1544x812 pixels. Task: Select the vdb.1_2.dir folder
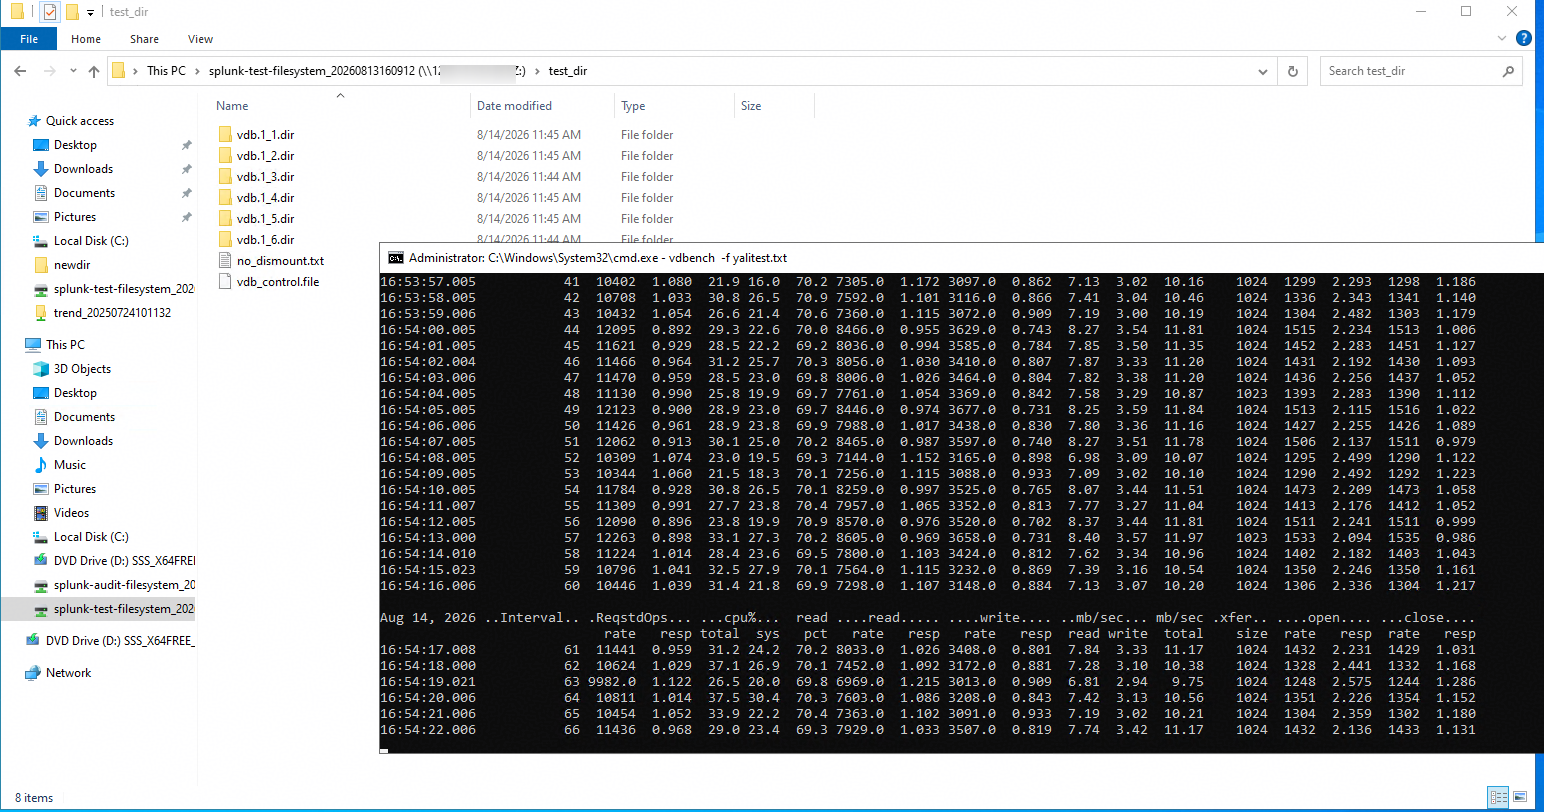(265, 156)
